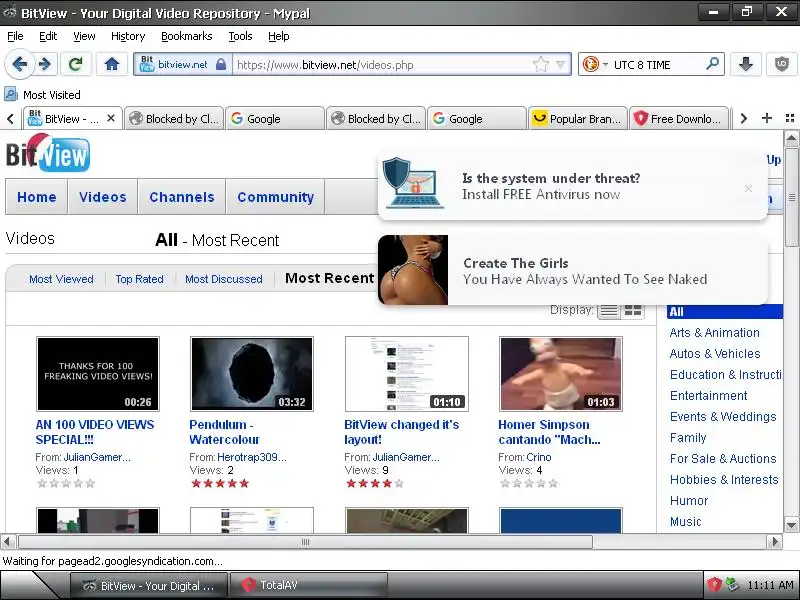The width and height of the screenshot is (800, 600).
Task: Click the URL address field
Action: pyautogui.click(x=383, y=65)
